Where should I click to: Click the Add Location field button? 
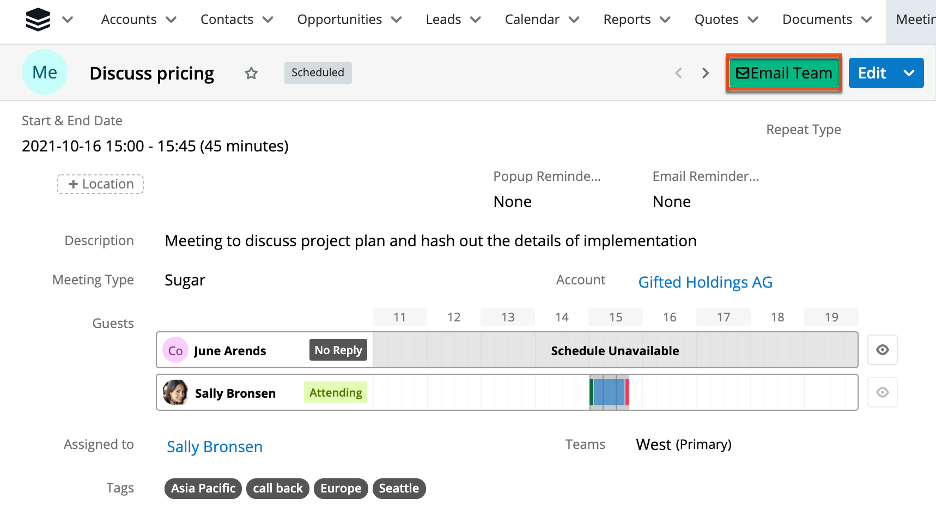pyautogui.click(x=101, y=184)
